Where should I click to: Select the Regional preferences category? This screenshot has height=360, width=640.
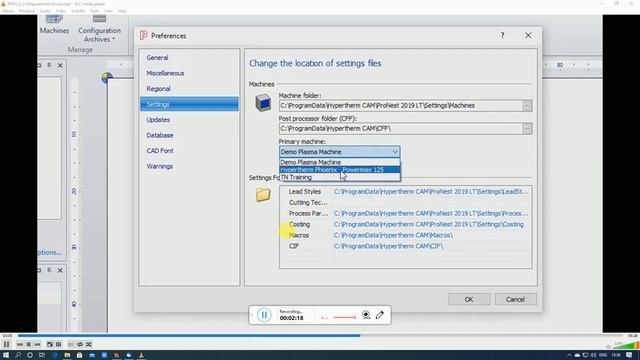point(158,89)
